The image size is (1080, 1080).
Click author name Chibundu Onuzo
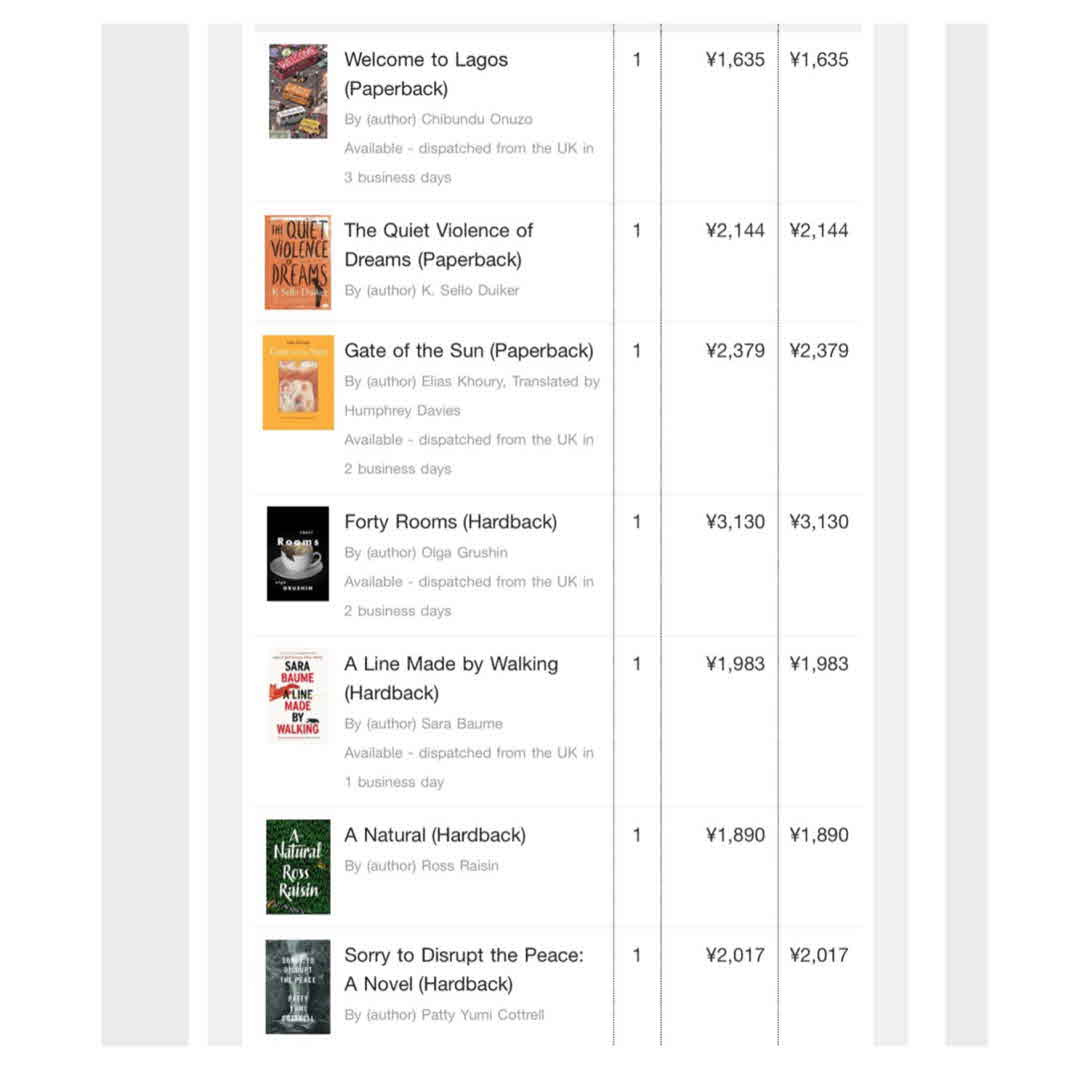pyautogui.click(x=477, y=119)
